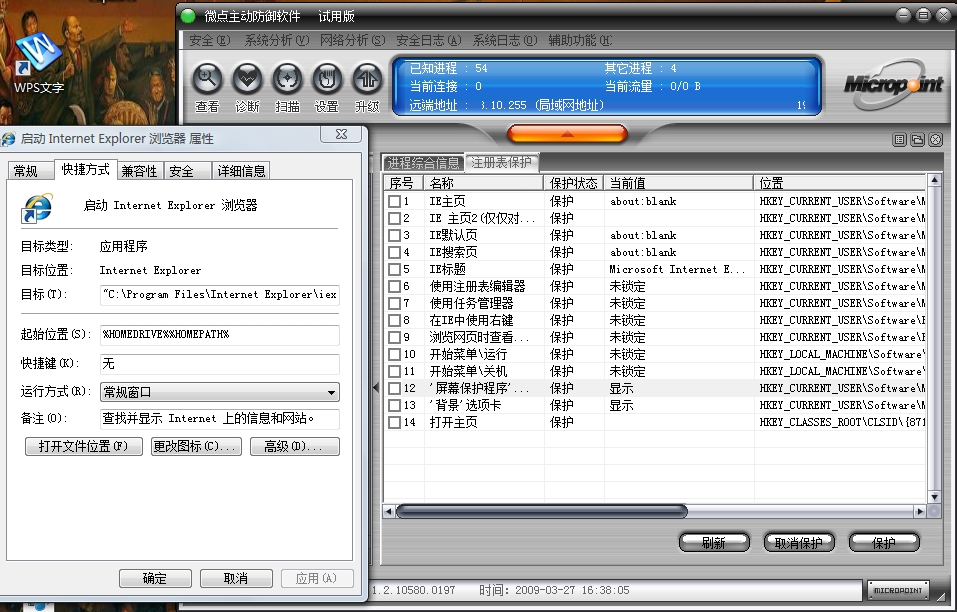Open the 系统分析(V) menu
This screenshot has width=957, height=612.
[277, 40]
